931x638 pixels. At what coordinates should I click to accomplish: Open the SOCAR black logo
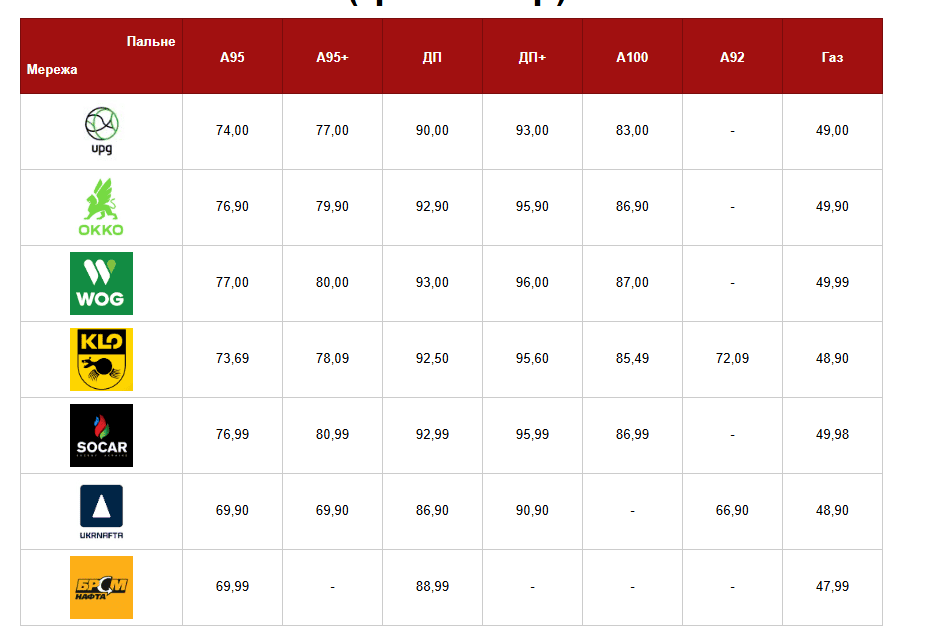tap(101, 435)
